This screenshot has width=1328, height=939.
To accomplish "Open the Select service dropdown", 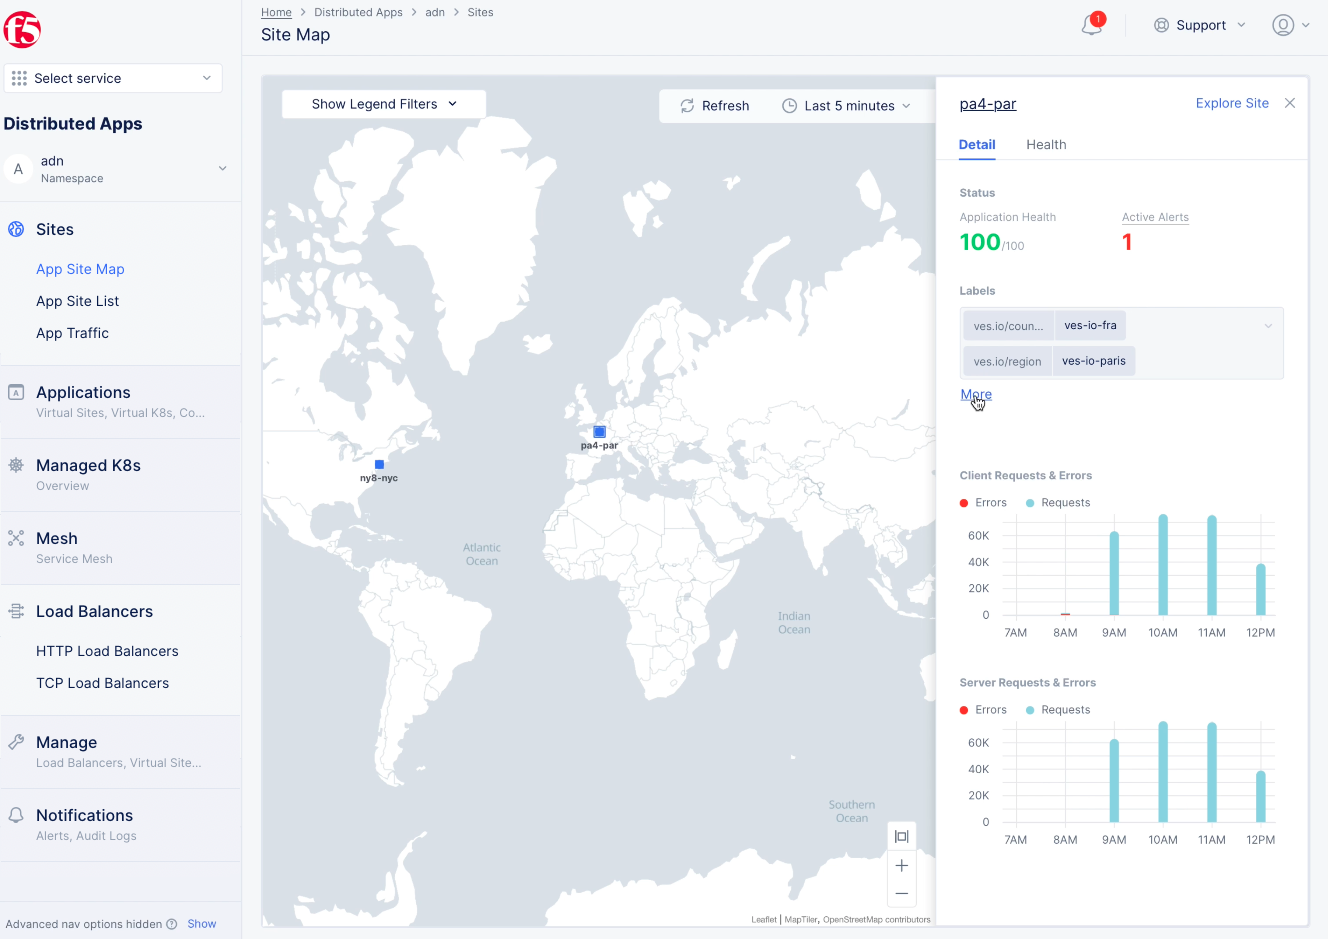I will (x=112, y=77).
